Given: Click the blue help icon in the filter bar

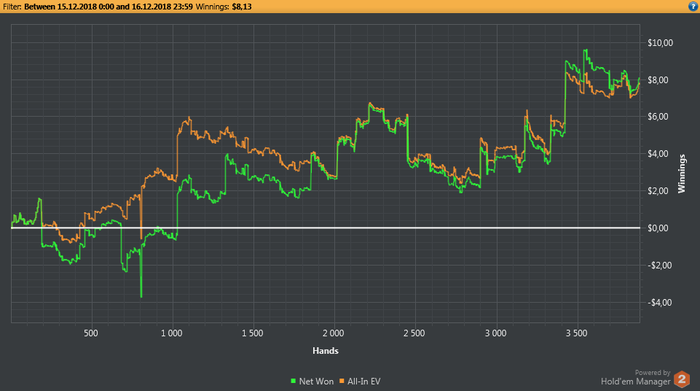Looking at the screenshot, I should click(693, 6).
